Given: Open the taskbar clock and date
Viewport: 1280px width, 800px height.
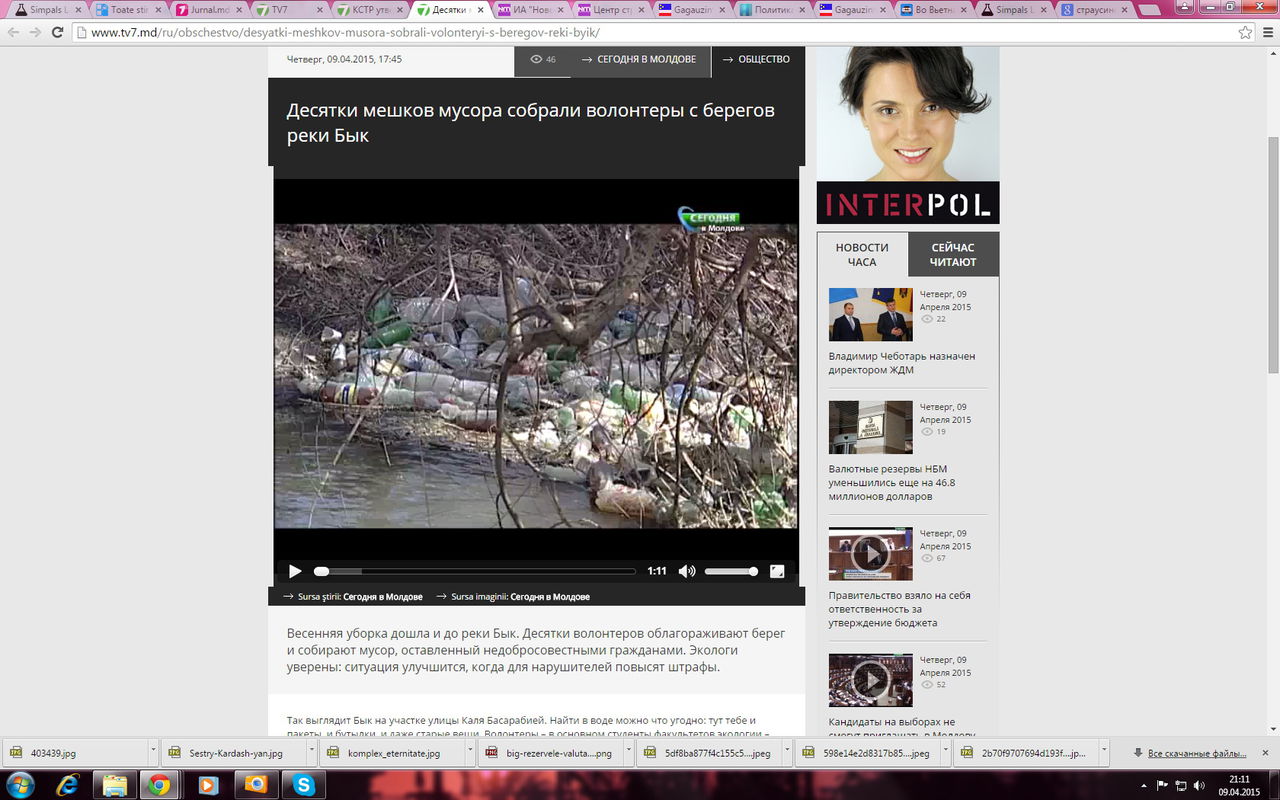Looking at the screenshot, I should (x=1240, y=785).
